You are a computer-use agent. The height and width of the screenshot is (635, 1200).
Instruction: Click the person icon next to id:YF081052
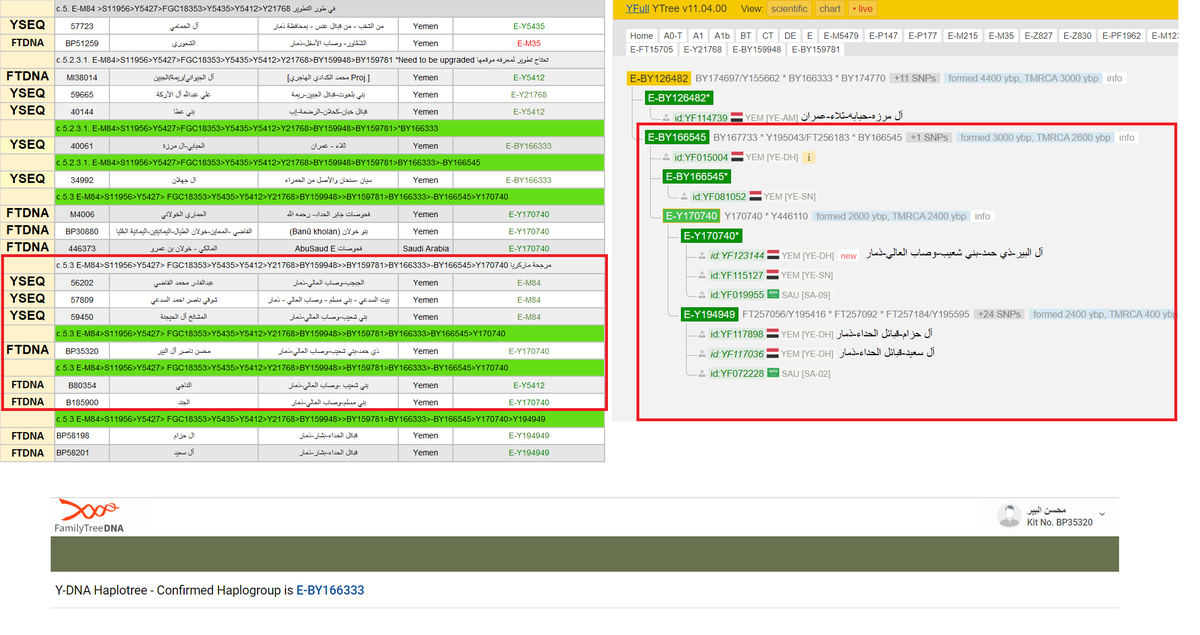pos(685,196)
